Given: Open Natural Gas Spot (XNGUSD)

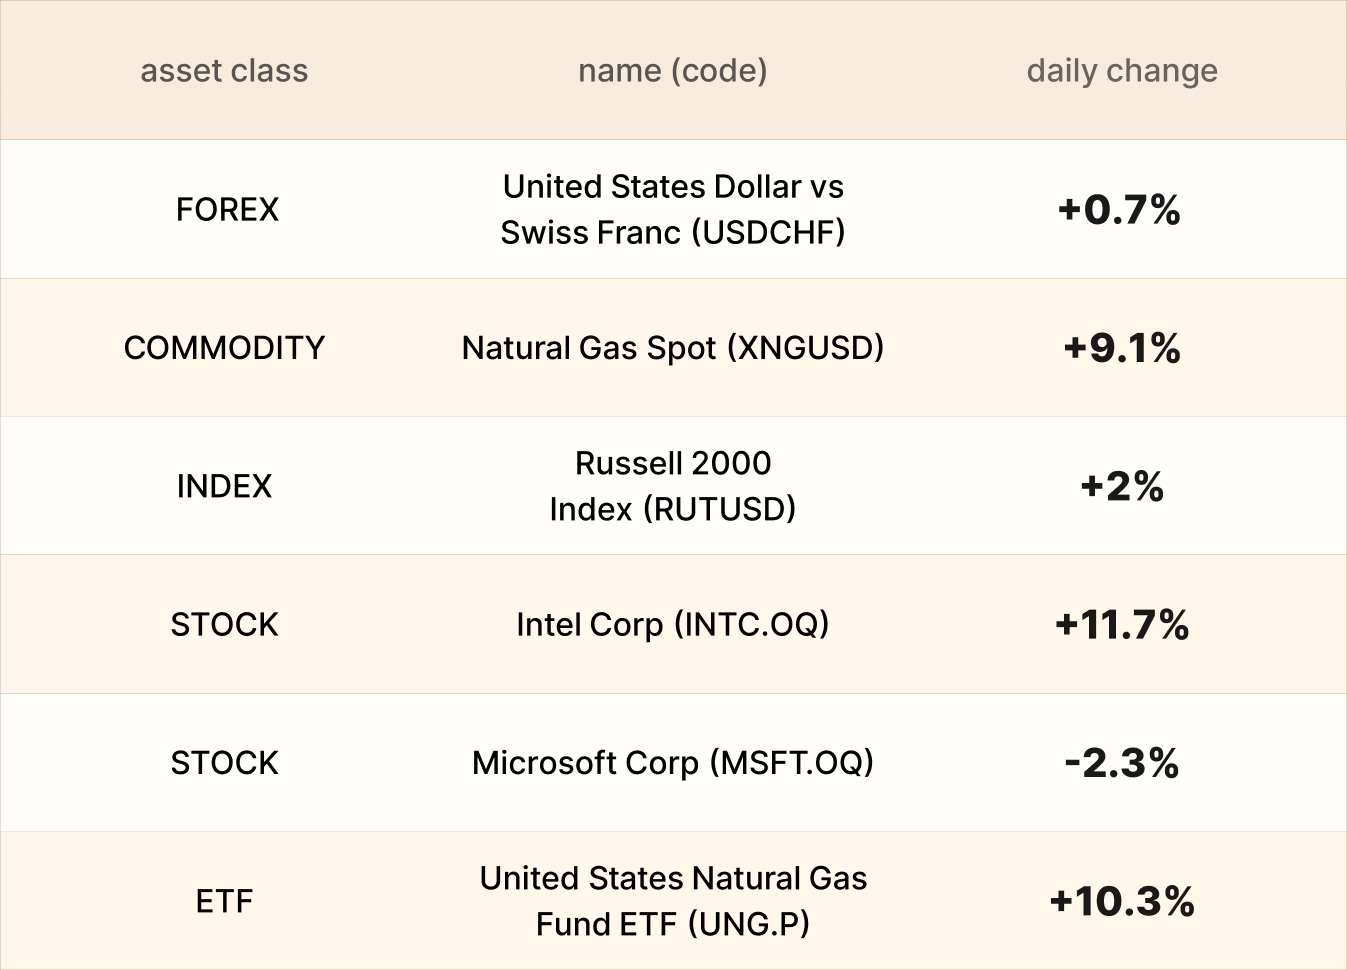Looking at the screenshot, I should pyautogui.click(x=672, y=348).
